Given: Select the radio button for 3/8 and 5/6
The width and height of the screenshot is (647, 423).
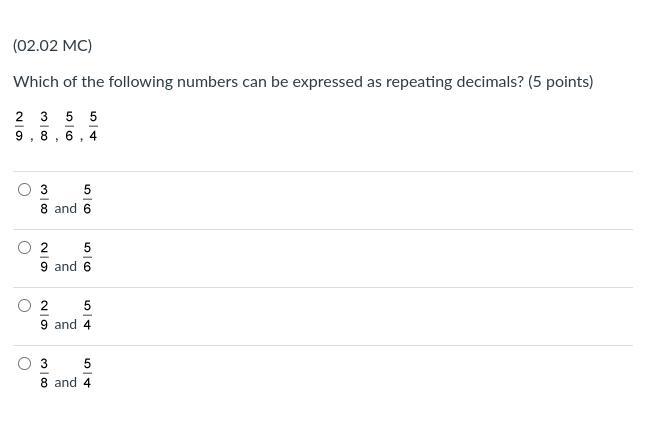Looking at the screenshot, I should point(25,190).
